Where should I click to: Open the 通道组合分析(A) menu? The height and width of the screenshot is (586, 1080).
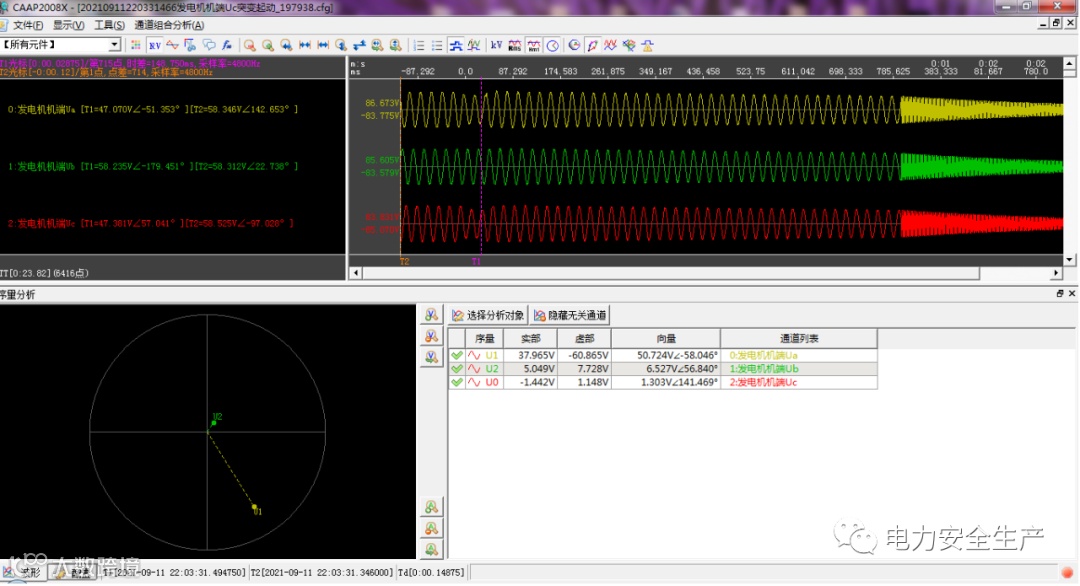pos(169,25)
